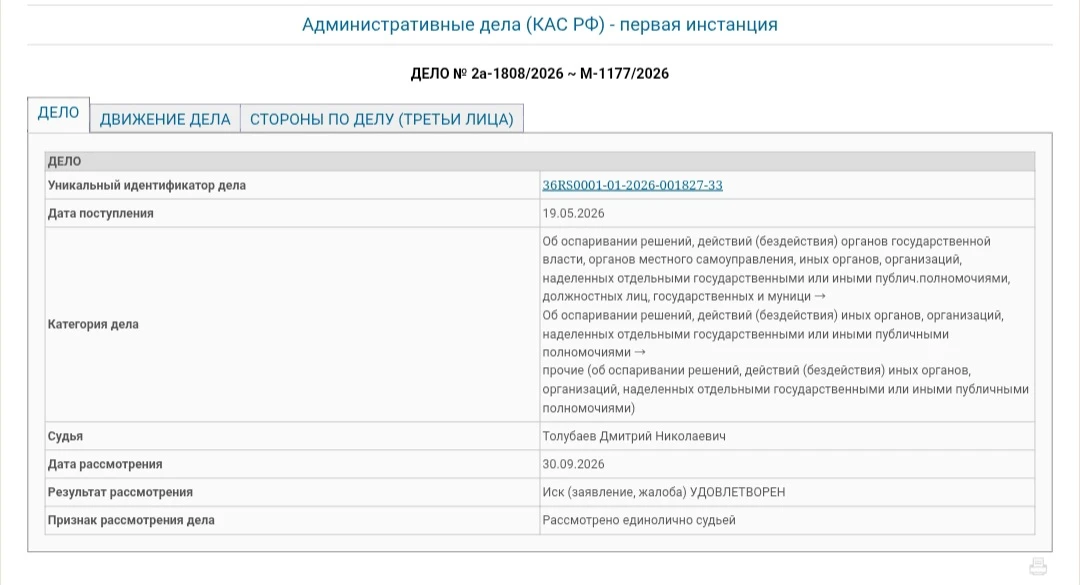1080x585 pixels.
Task: Click label Категория дела
Action: pos(93,325)
